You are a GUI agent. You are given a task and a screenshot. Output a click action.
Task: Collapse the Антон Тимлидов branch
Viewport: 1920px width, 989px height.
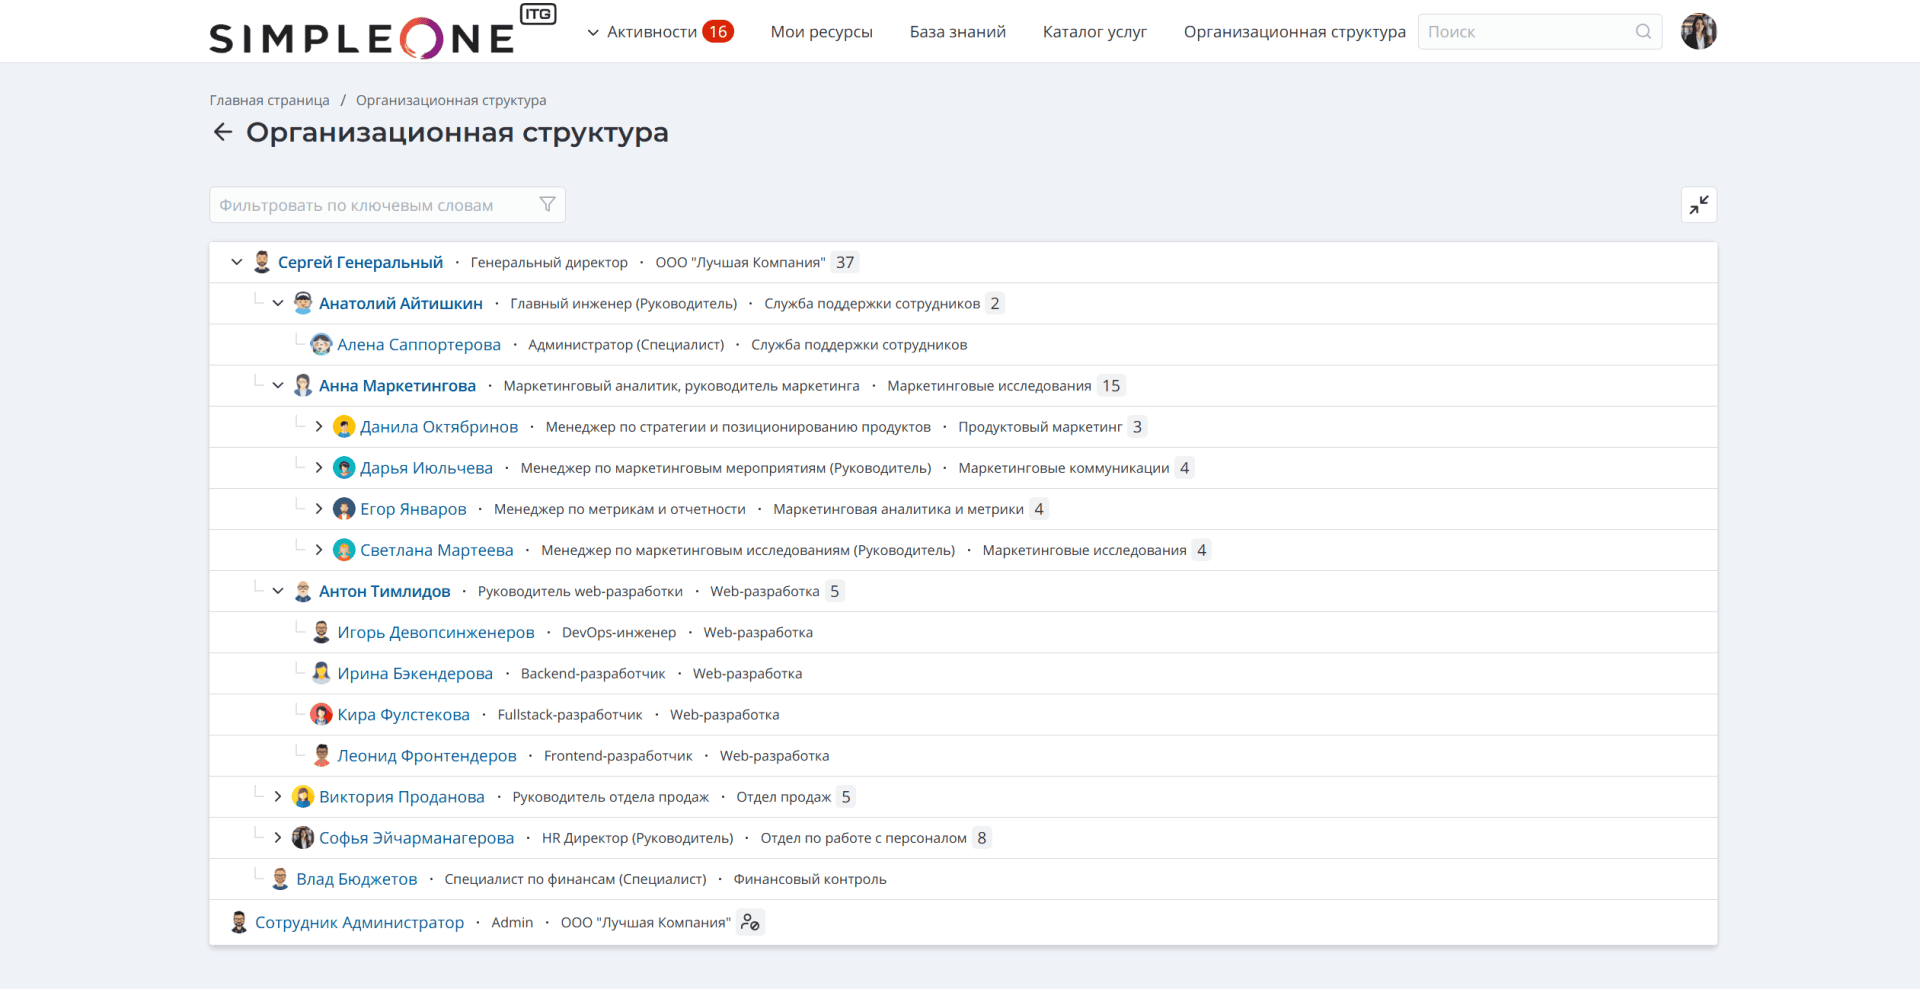[x=278, y=591]
